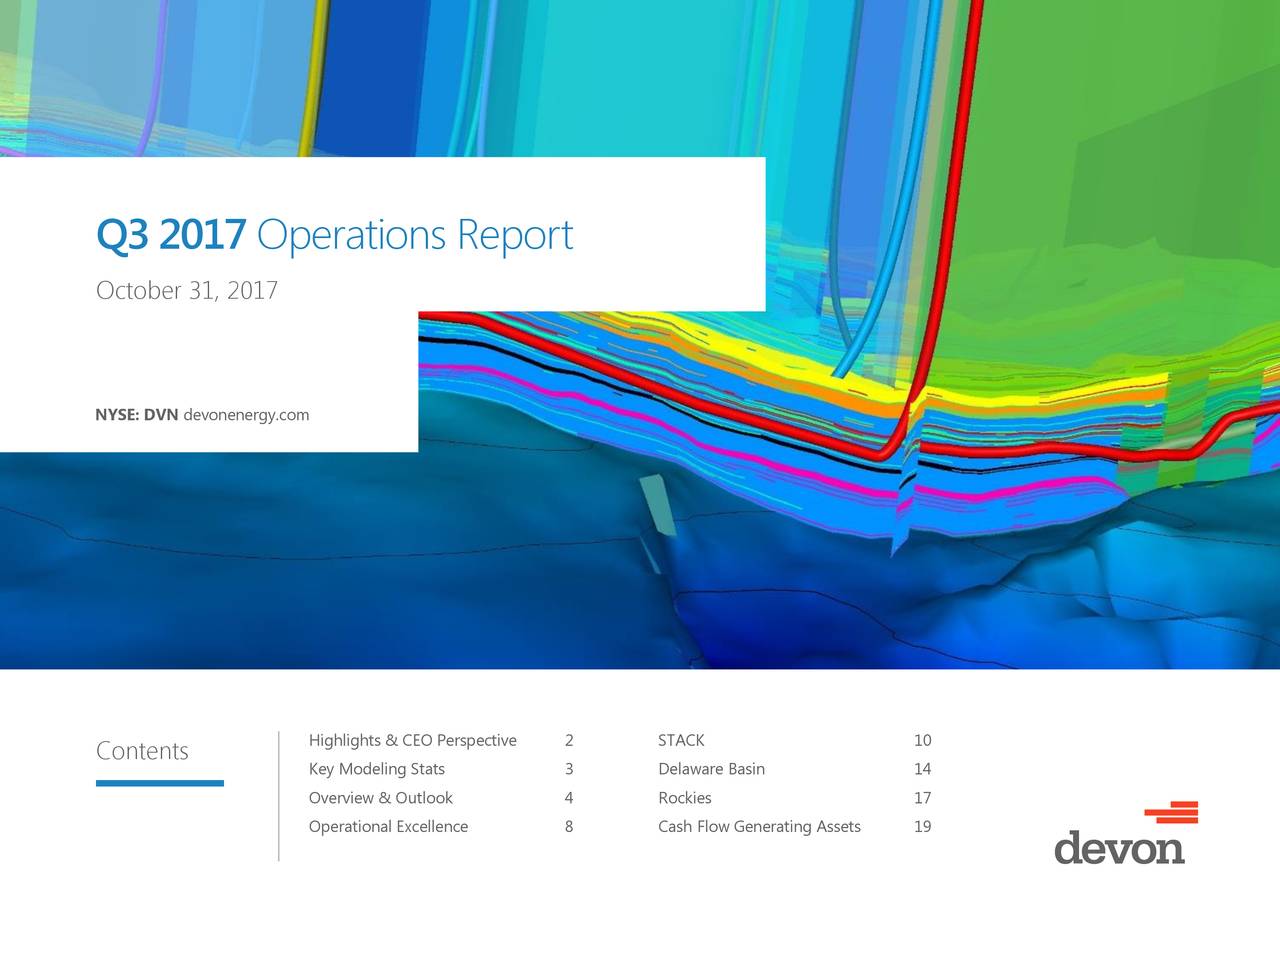Image resolution: width=1280 pixels, height=960 pixels.
Task: Click page number 3 for Key Modeling Stats
Action: click(569, 769)
